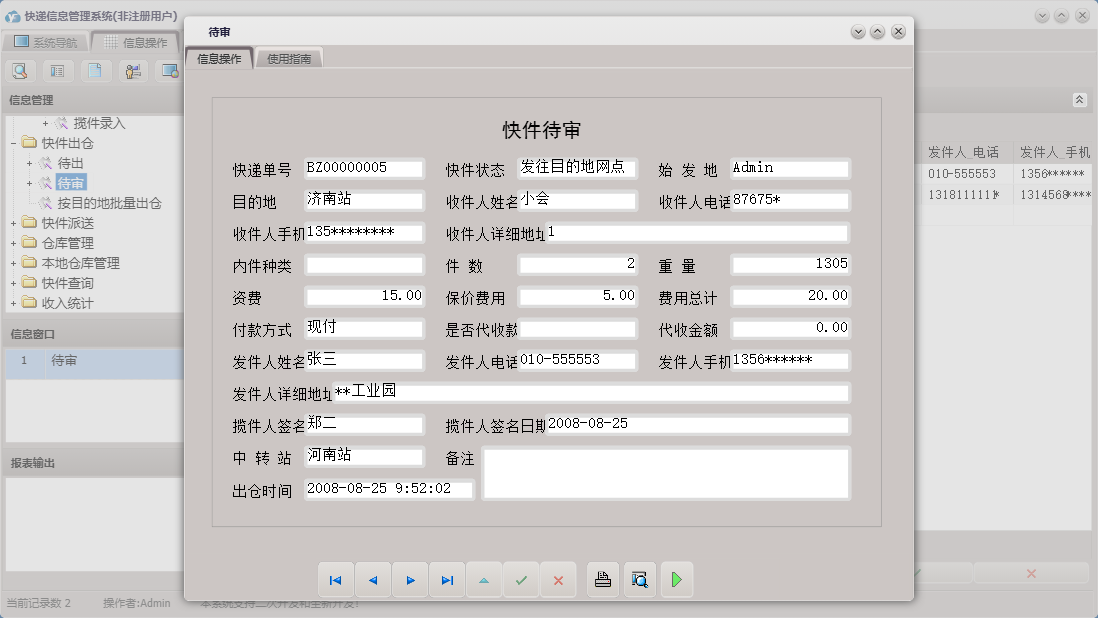
Task: Jump to the last record using navigation arrows
Action: 447,579
